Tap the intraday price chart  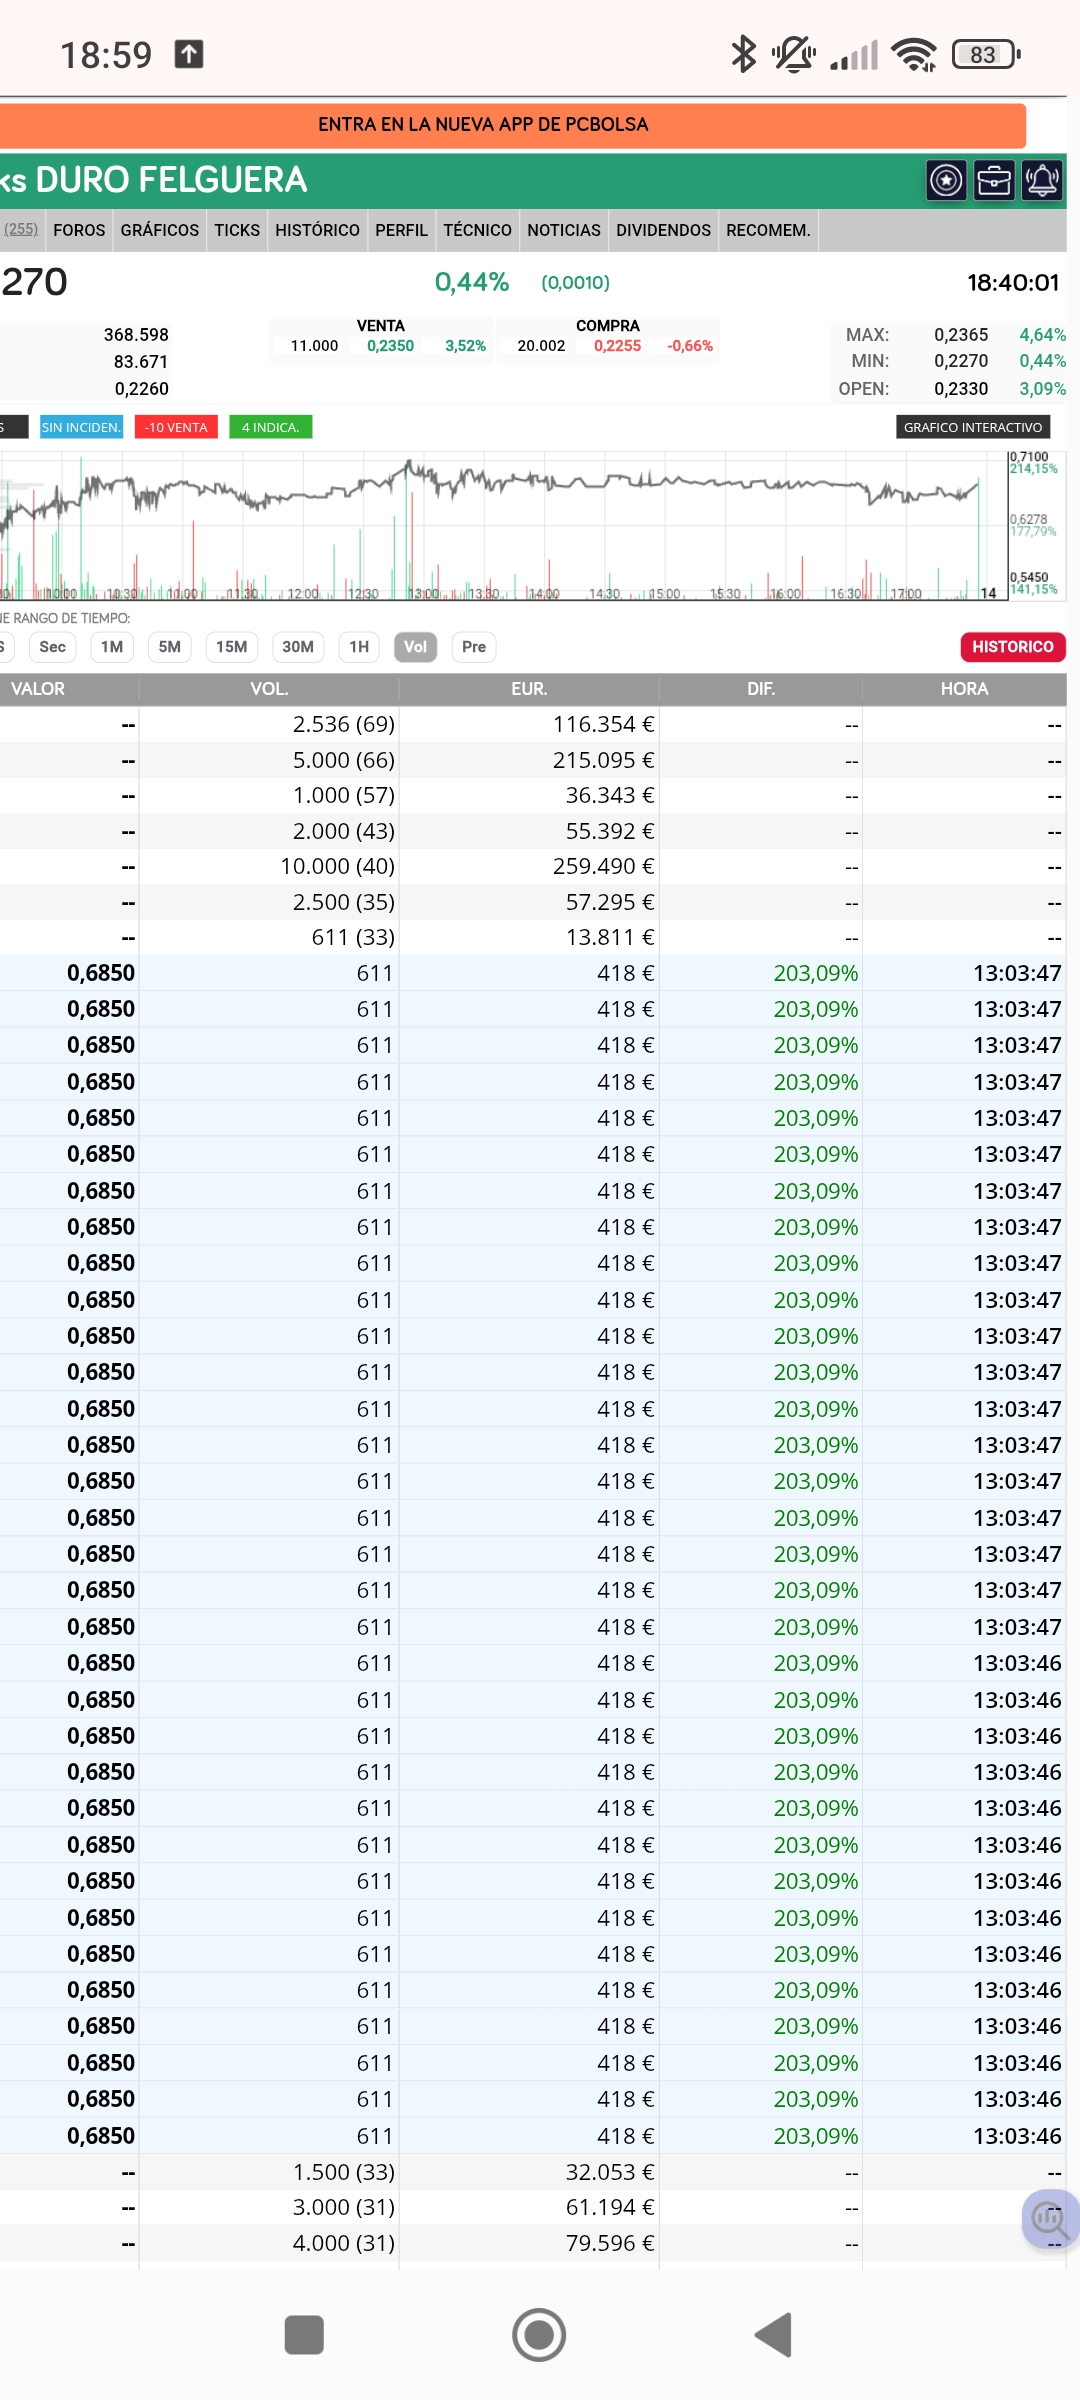(x=500, y=526)
